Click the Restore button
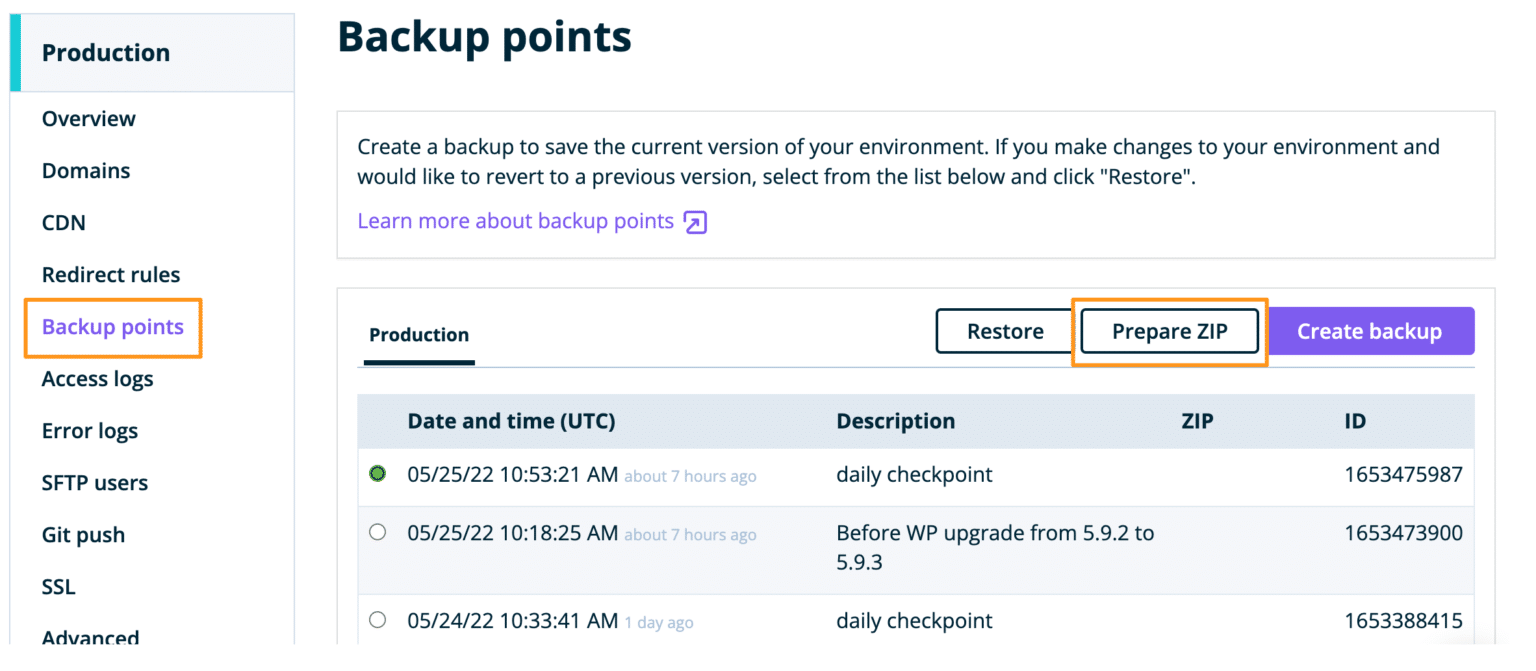Image resolution: width=1536 pixels, height=671 pixels. (x=1004, y=331)
